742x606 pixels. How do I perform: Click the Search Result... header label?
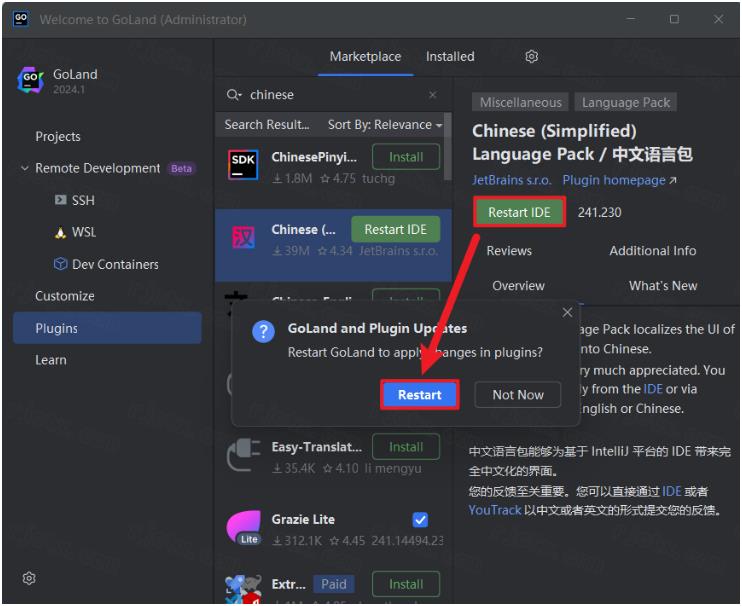click(x=266, y=125)
